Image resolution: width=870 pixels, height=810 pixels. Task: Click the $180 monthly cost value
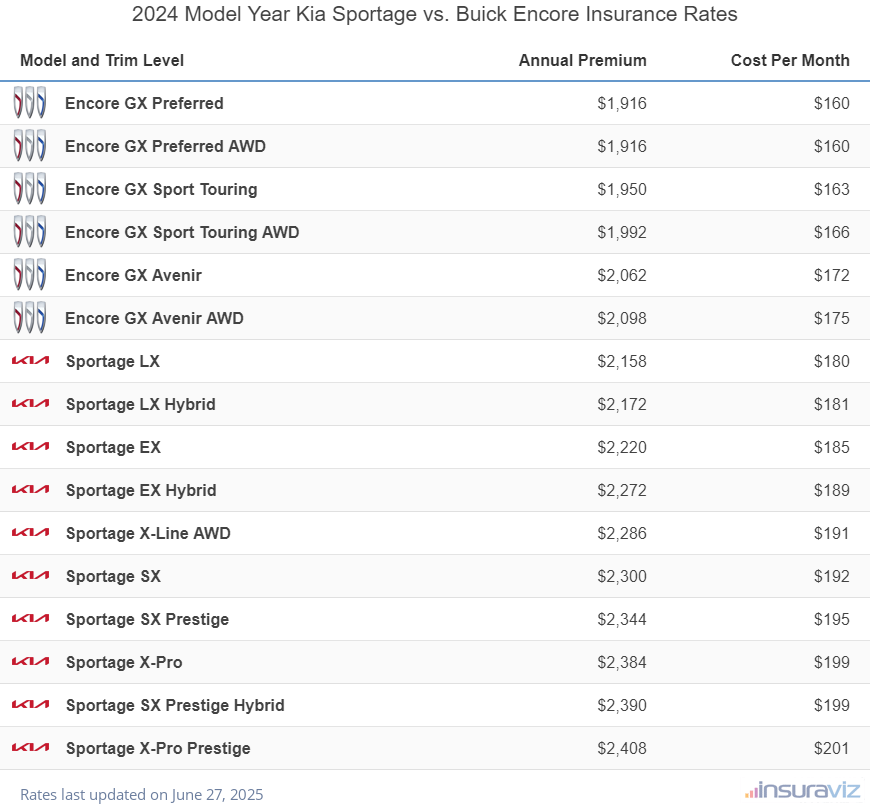[832, 361]
